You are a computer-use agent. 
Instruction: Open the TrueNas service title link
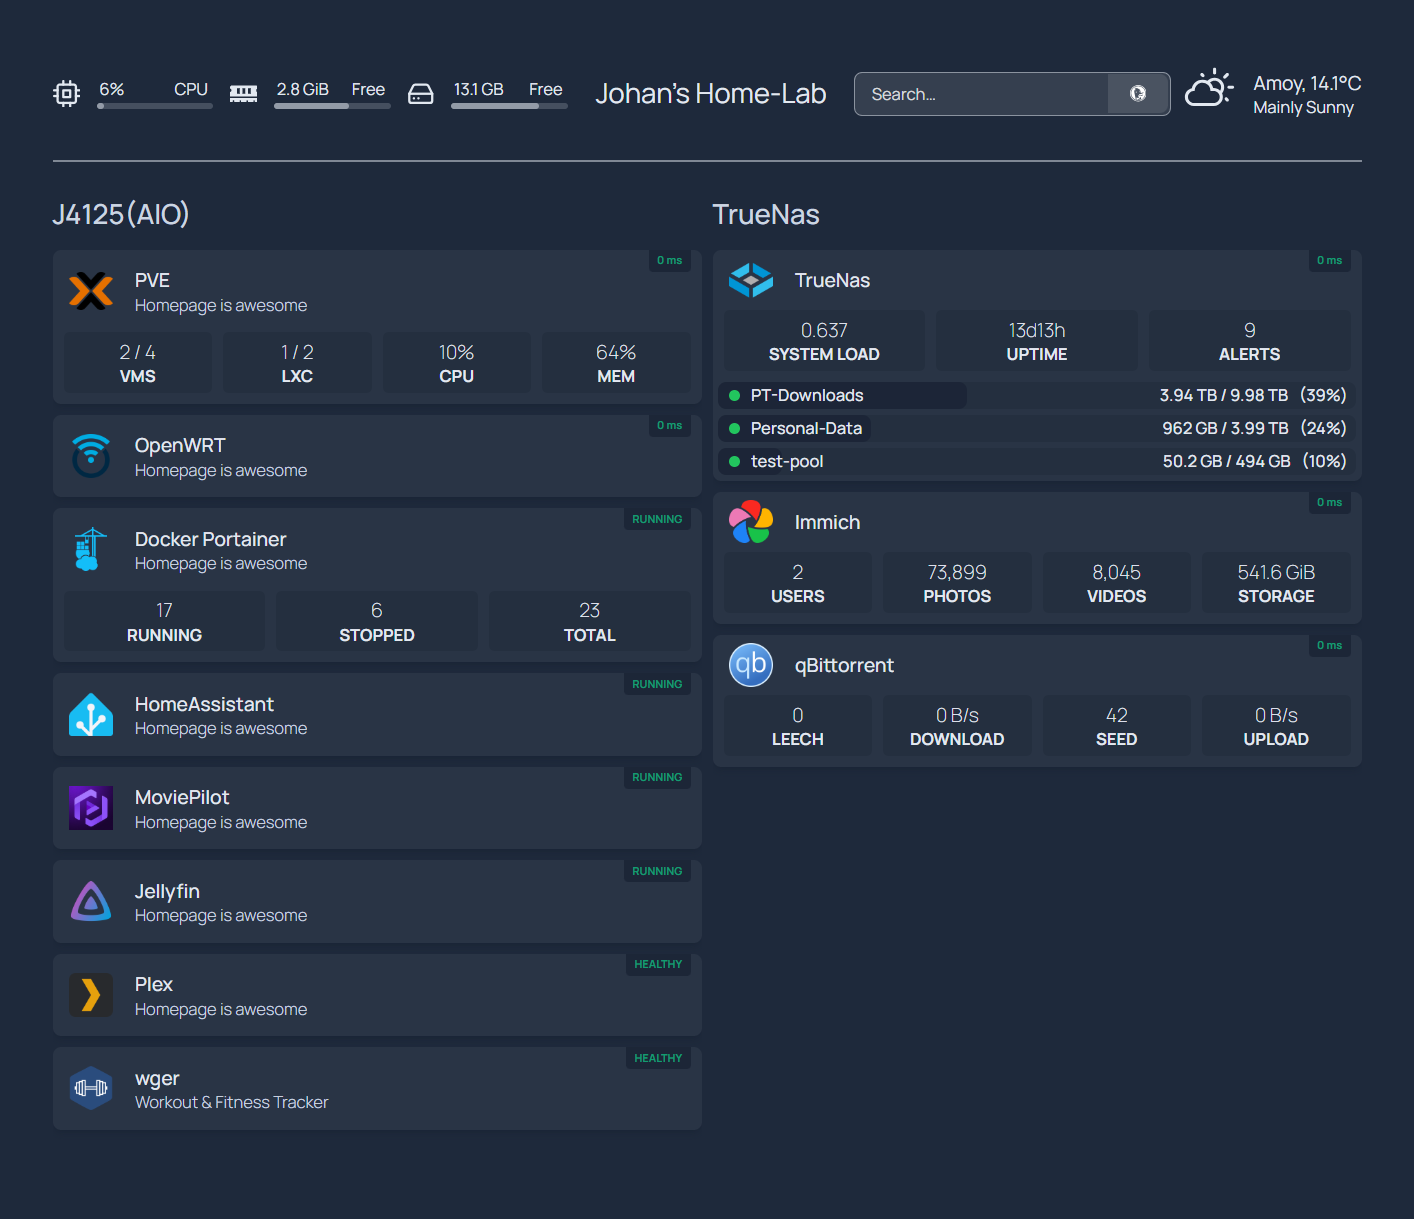(x=832, y=280)
